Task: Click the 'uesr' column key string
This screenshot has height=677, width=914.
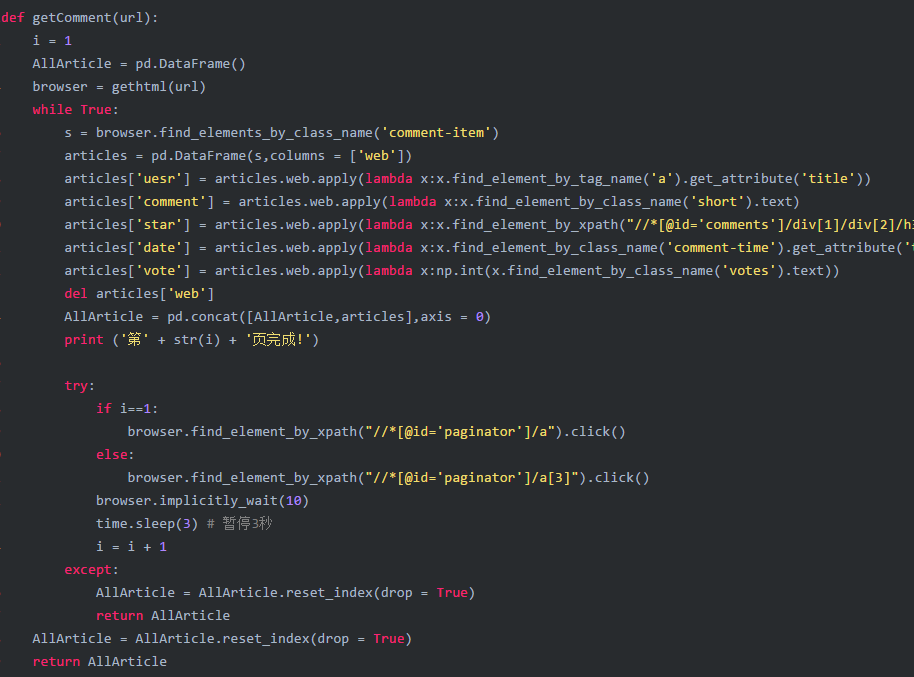Action: click(159, 178)
